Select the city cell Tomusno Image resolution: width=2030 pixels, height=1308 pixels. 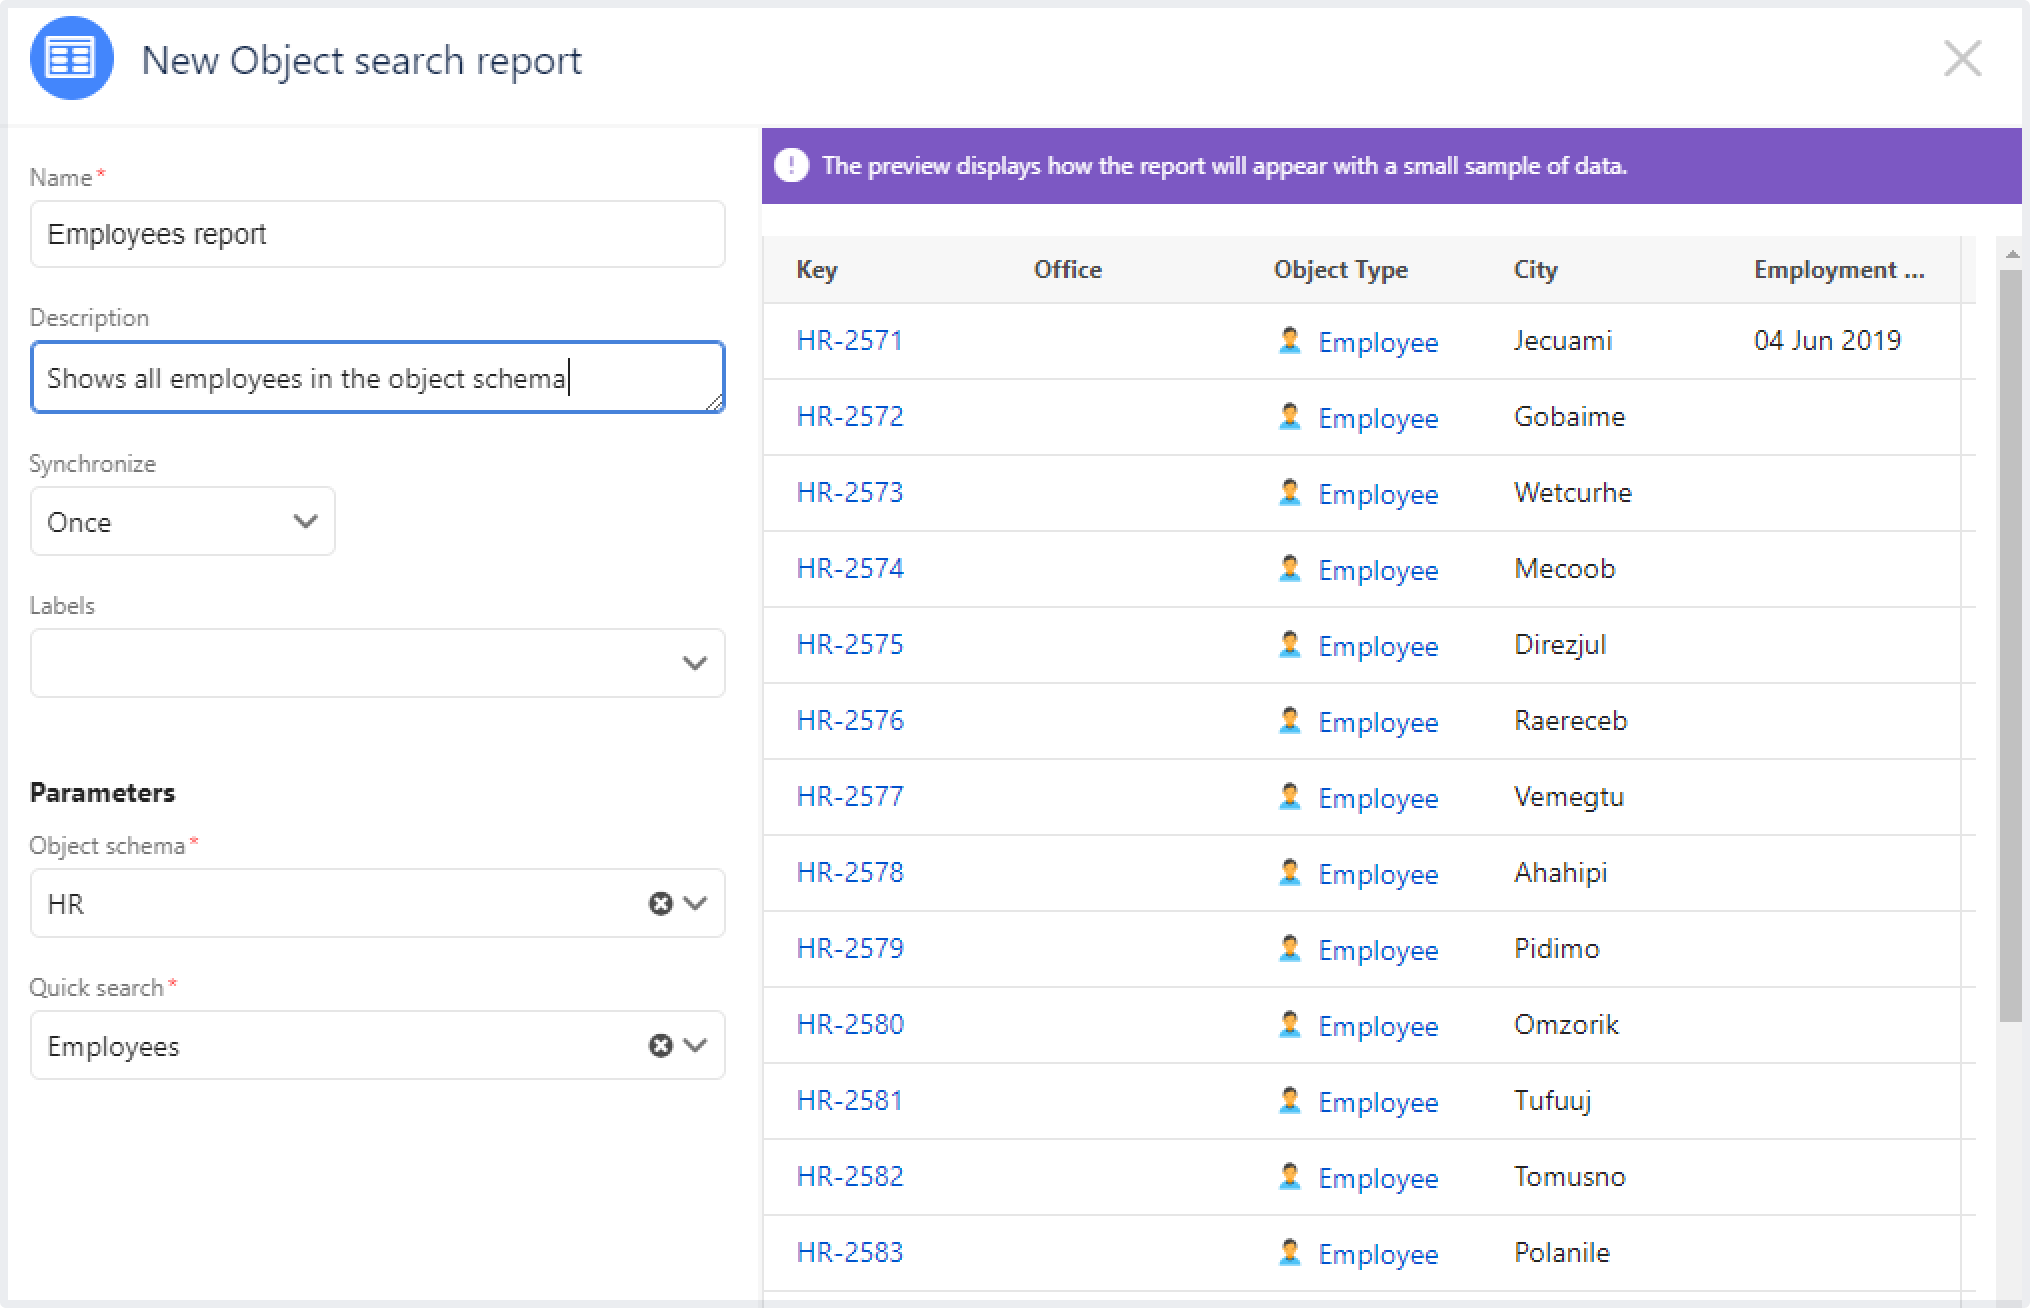(1570, 1177)
